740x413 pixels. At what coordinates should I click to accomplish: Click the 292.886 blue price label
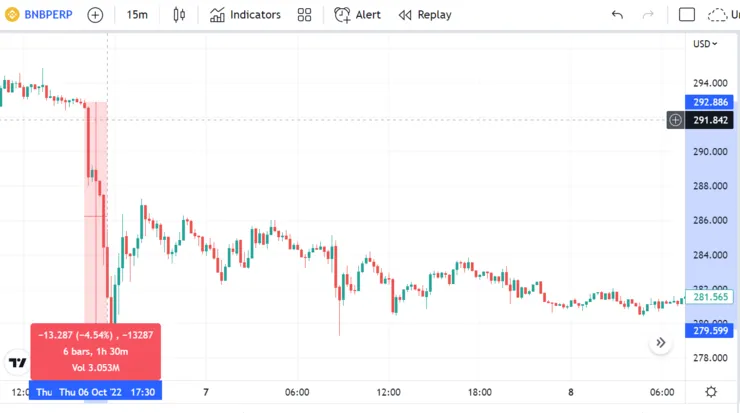(710, 102)
